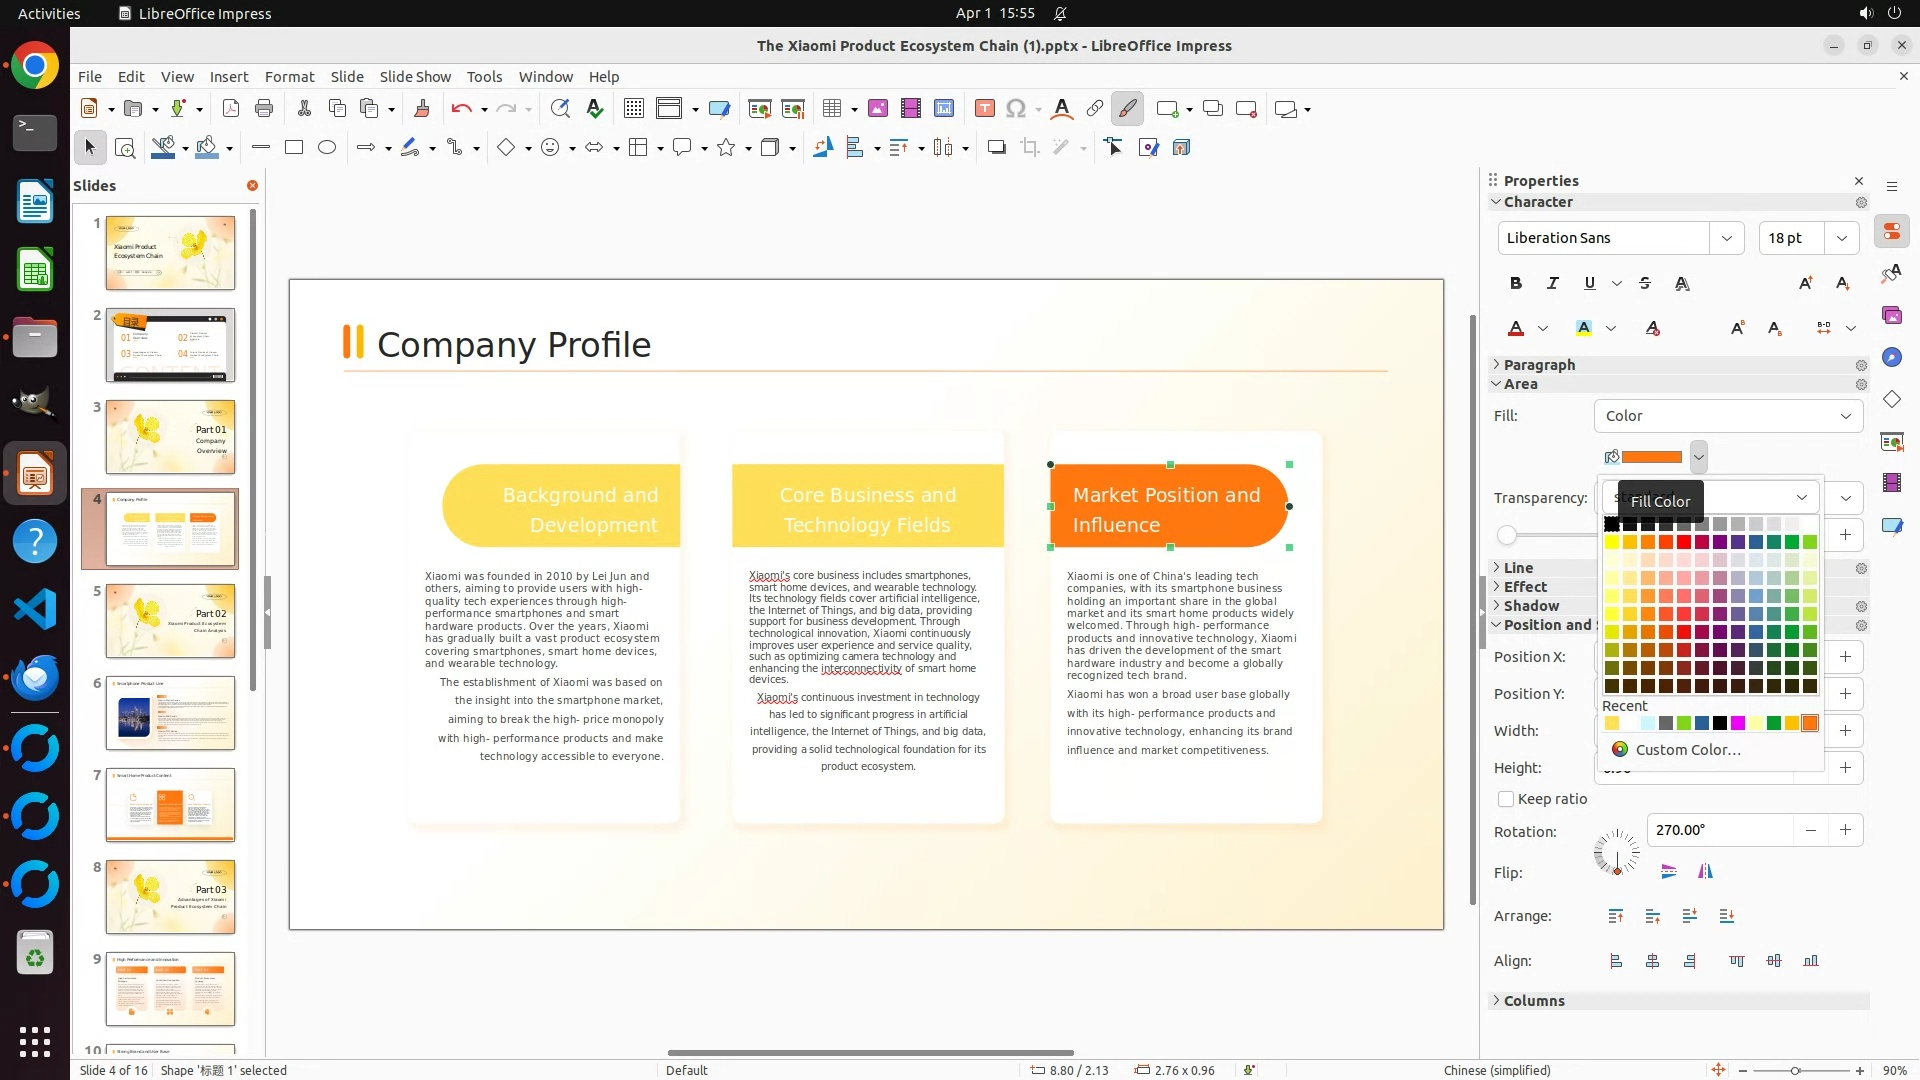This screenshot has height=1080, width=1920.
Task: Click the Display Grid icon
Action: [x=633, y=109]
